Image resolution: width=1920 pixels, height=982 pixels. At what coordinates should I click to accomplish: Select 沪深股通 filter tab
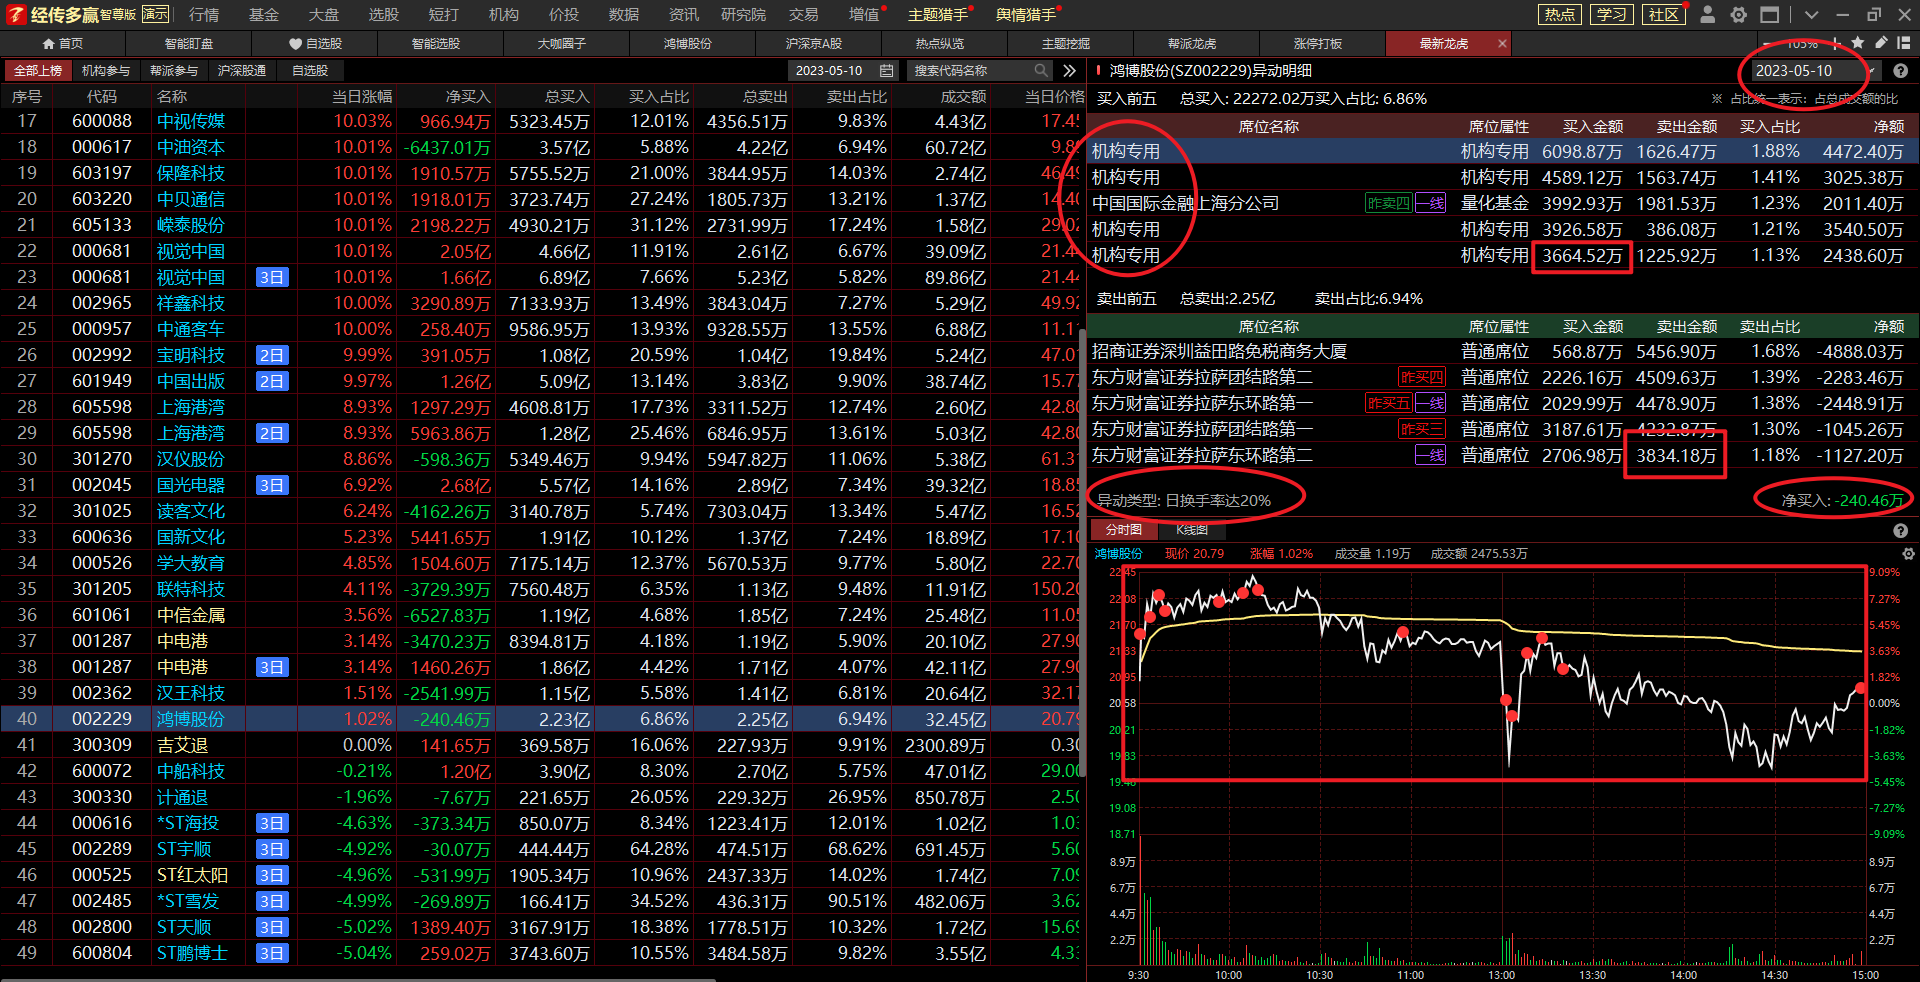pyautogui.click(x=242, y=71)
